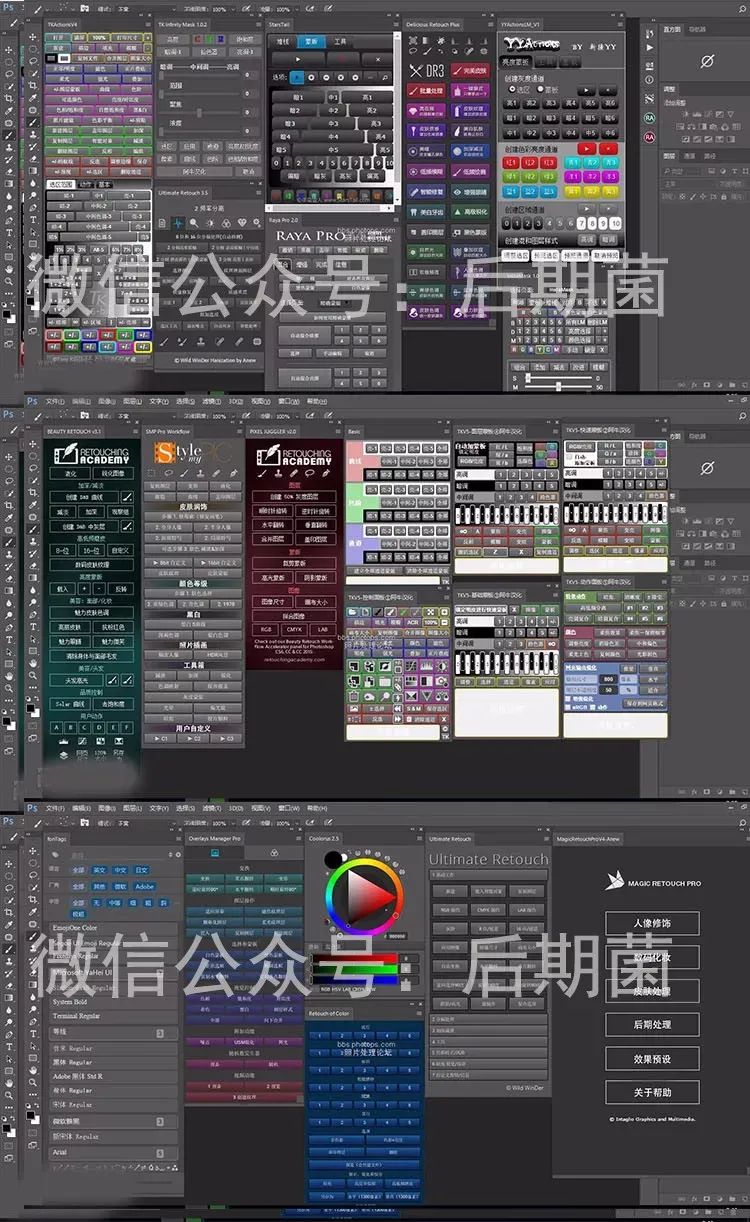The width and height of the screenshot is (750, 1222).
Task: Click 高级锐化 in Delicious Retouch Plus
Action: 472,211
